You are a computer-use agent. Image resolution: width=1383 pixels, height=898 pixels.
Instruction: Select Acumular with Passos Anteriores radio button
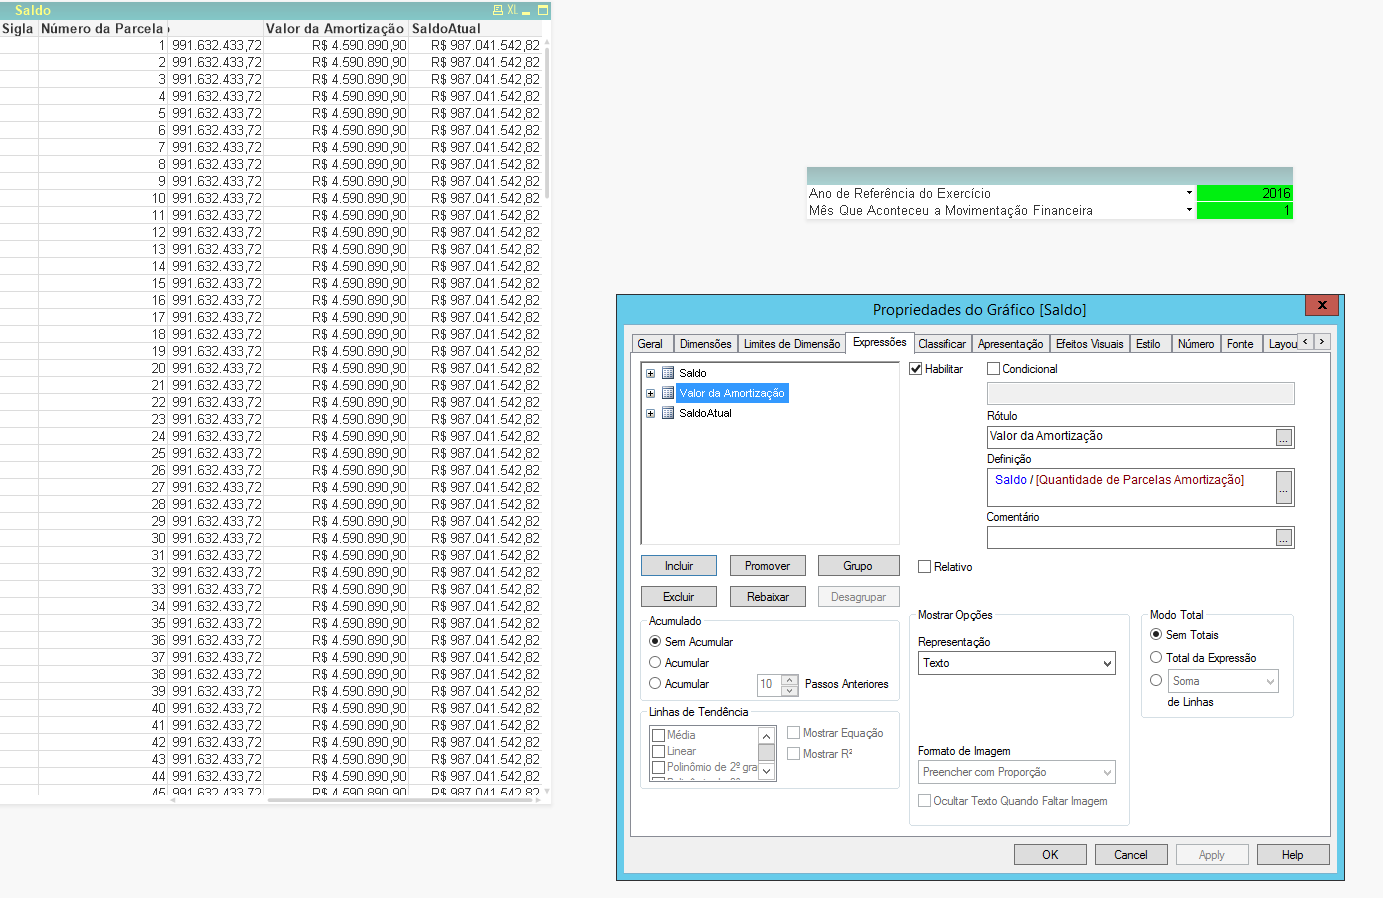click(x=655, y=683)
